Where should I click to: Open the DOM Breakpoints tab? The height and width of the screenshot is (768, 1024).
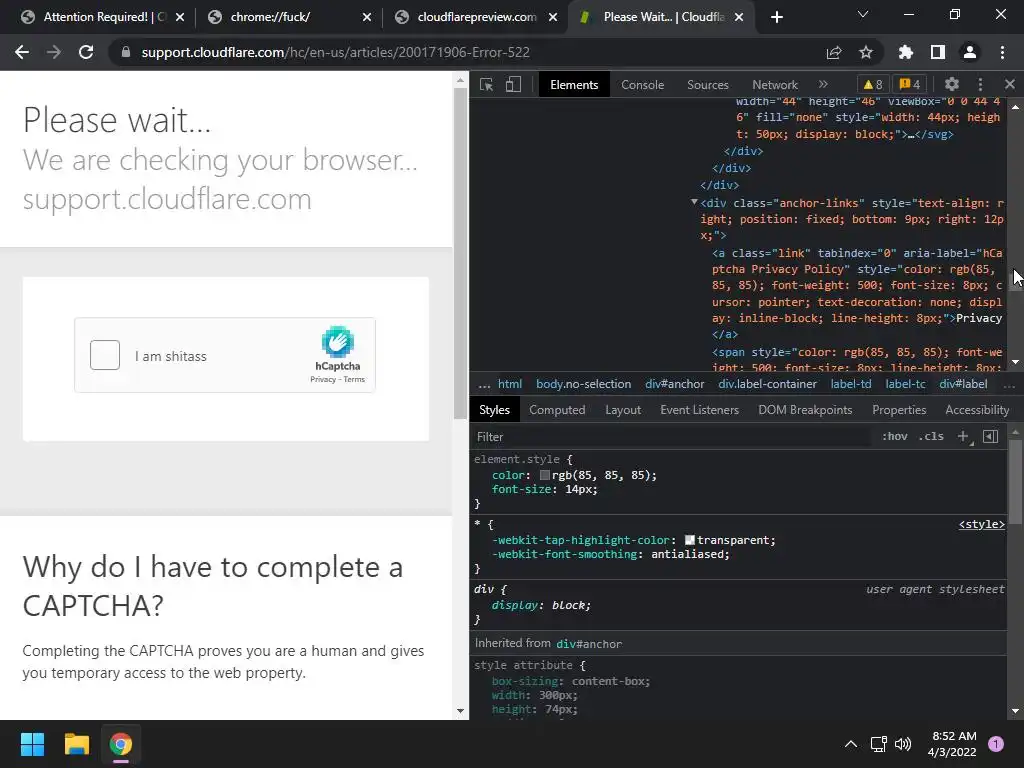tap(805, 410)
